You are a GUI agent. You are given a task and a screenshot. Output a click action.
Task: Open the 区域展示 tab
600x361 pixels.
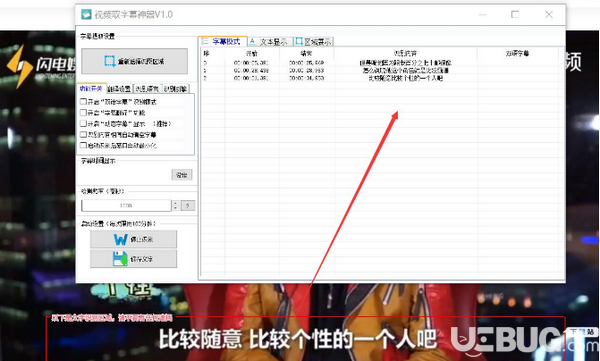tap(314, 42)
